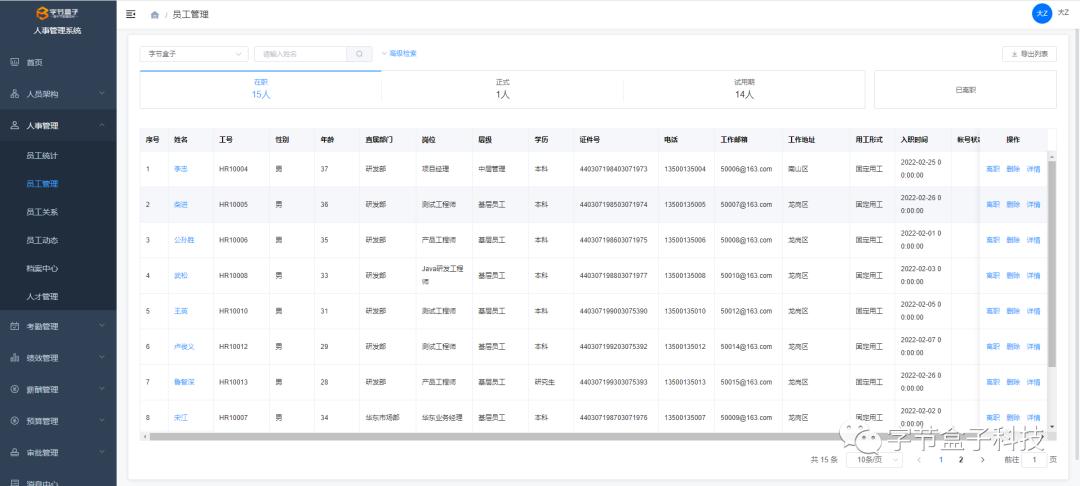Click 详情 link for HR10004 row
The height and width of the screenshot is (486, 1080).
(1033, 169)
